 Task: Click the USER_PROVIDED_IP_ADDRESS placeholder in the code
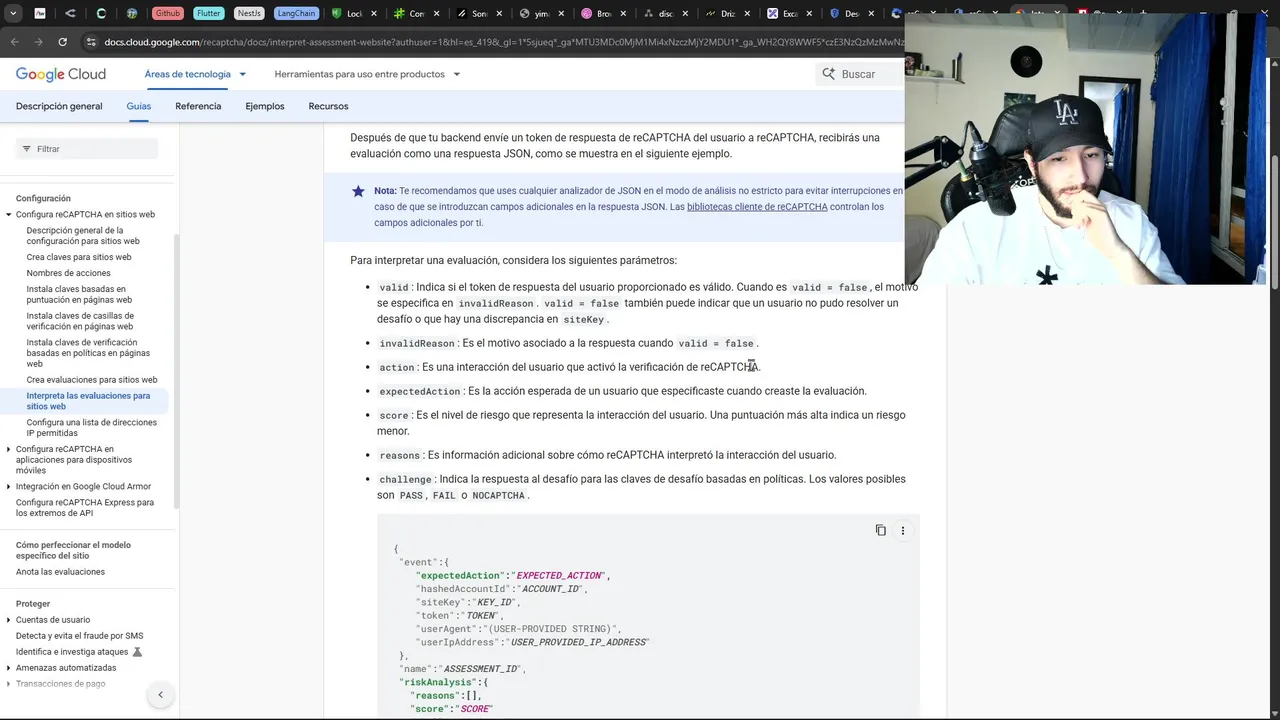tap(579, 642)
